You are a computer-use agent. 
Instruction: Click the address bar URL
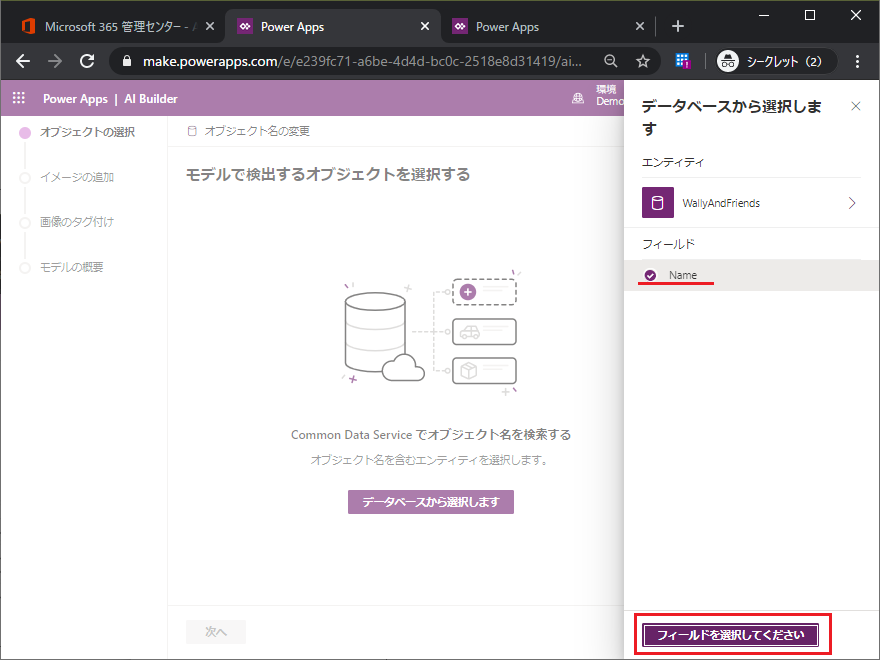coord(362,61)
